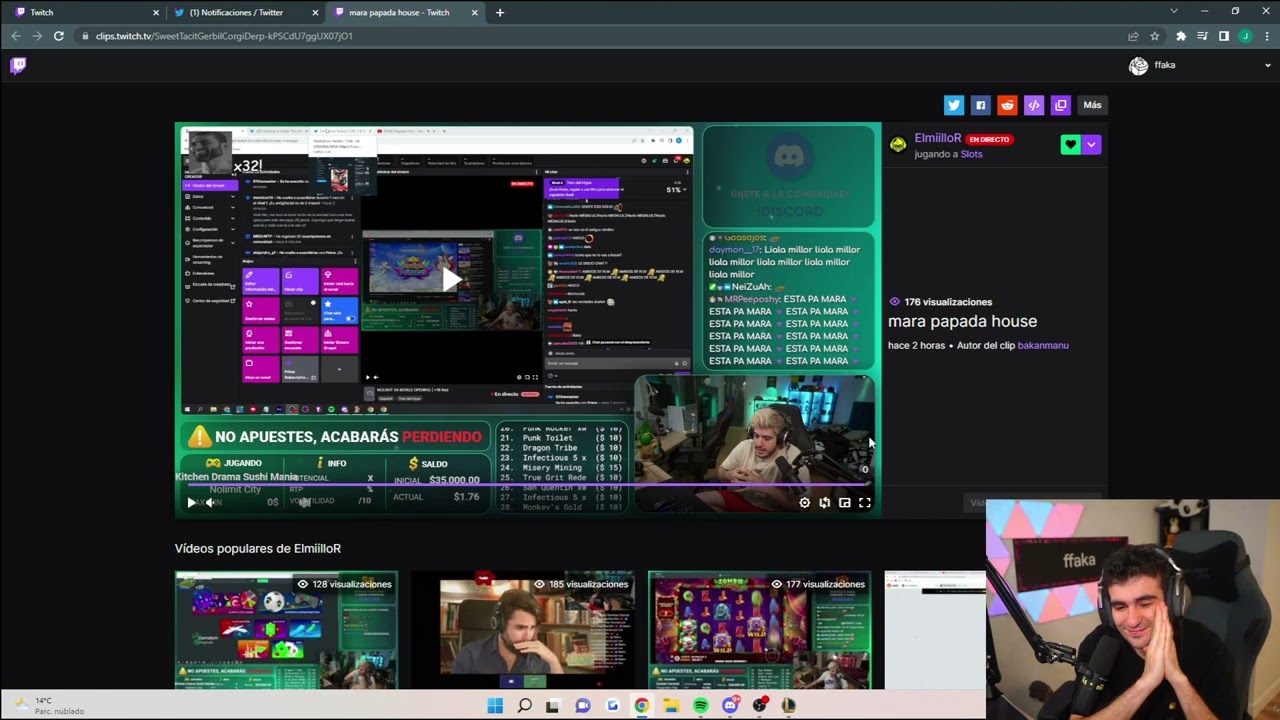
Task: Copy the clip link icon
Action: [1061, 105]
